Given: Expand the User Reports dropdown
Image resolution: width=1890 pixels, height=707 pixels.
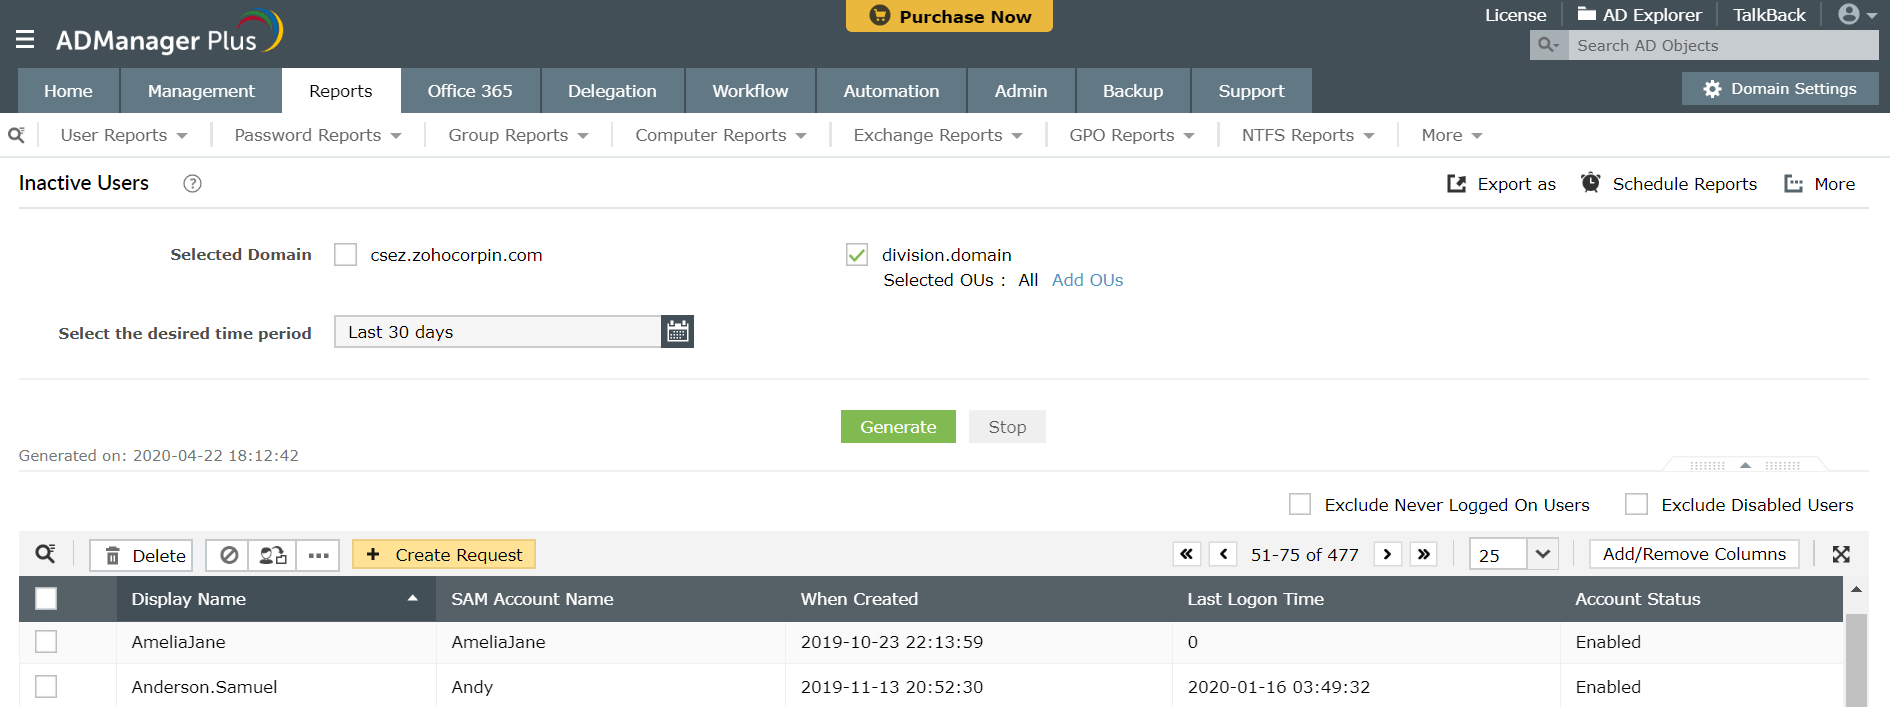Looking at the screenshot, I should click(x=124, y=135).
